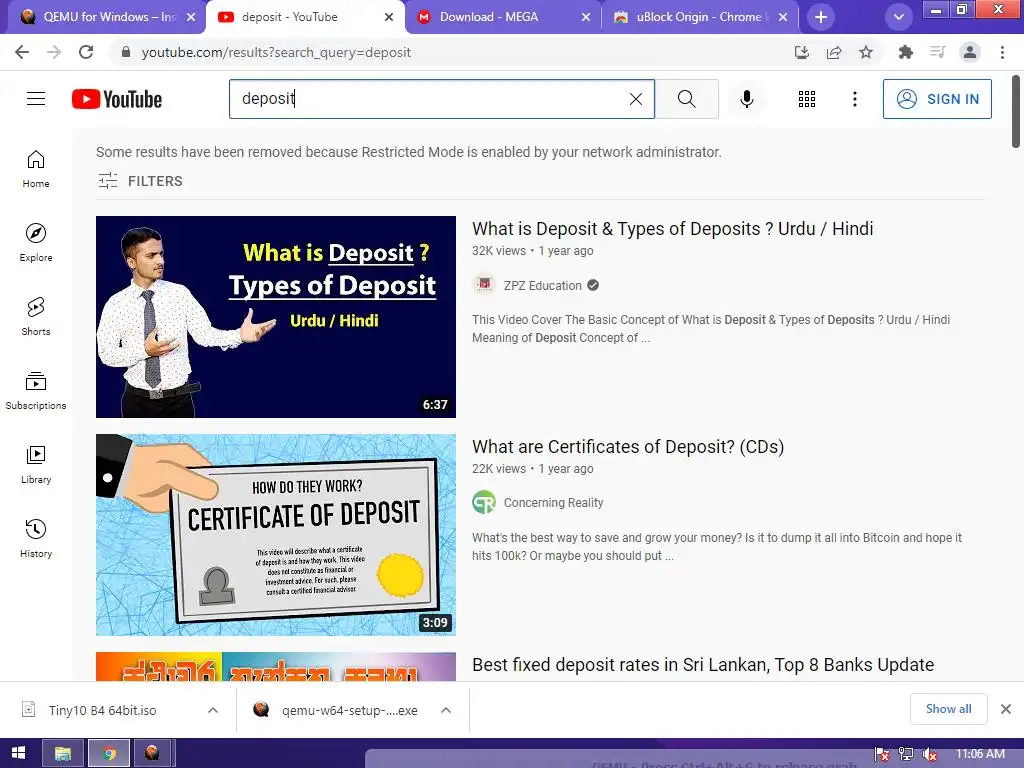Open Best fixed deposit rates Sri Lankan
The width and height of the screenshot is (1024, 768).
703,665
